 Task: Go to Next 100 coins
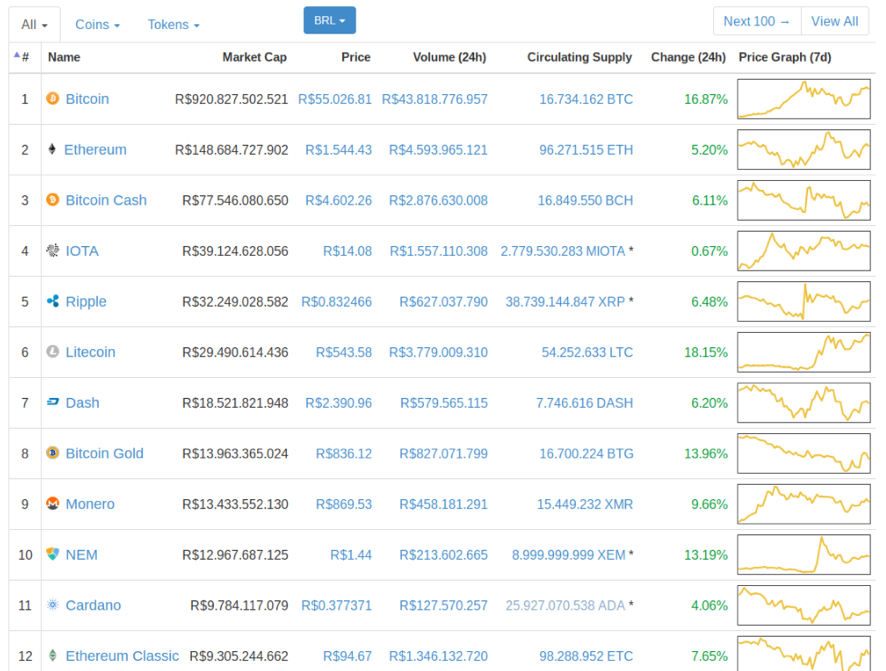[x=757, y=21]
